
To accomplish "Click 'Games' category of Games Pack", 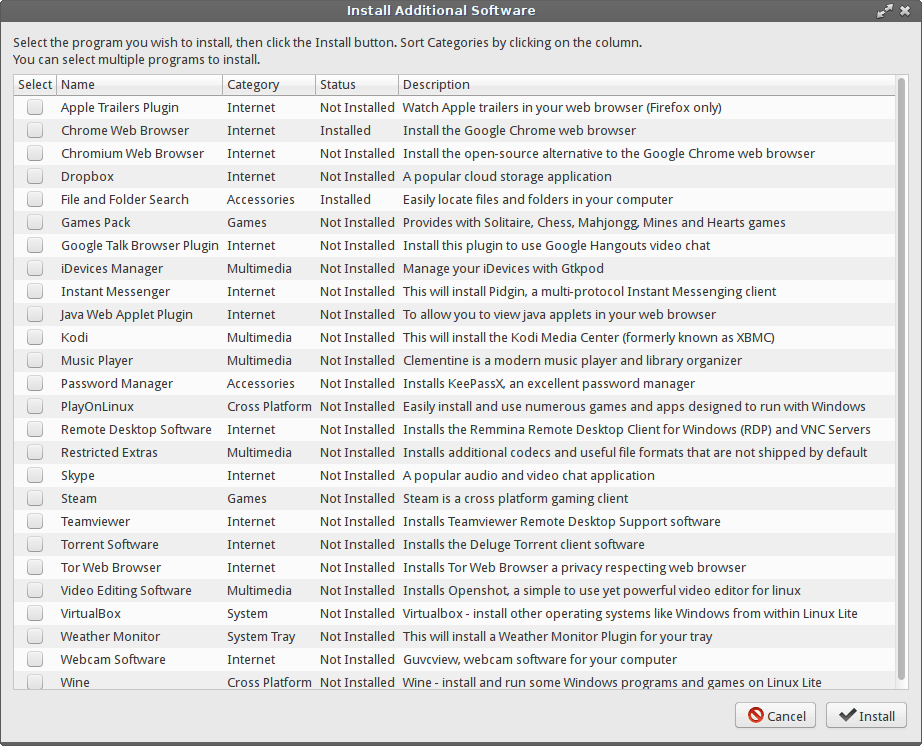I will (246, 222).
